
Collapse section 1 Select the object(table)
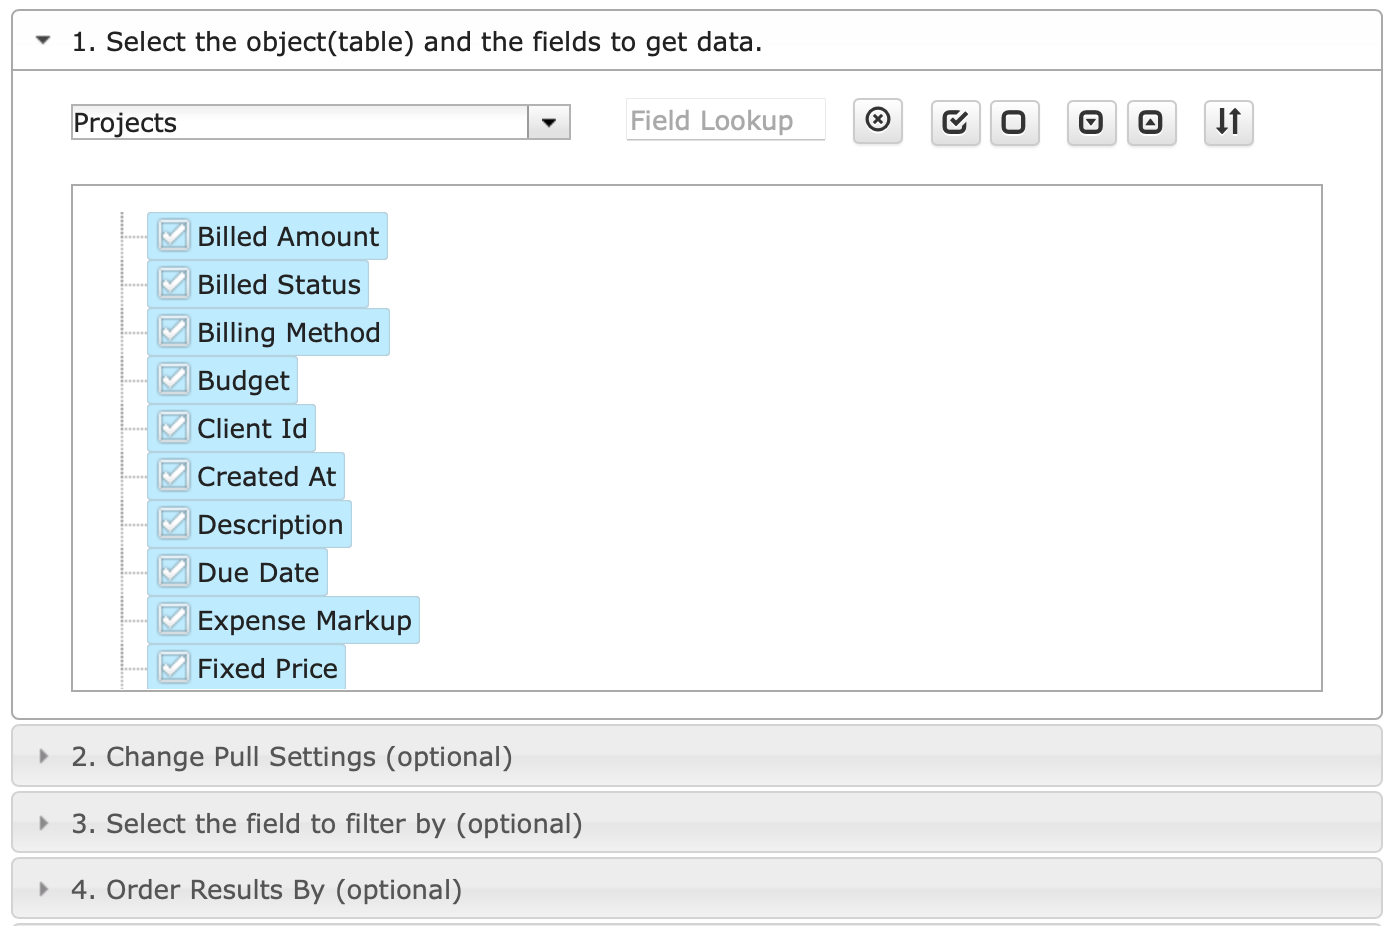click(696, 41)
